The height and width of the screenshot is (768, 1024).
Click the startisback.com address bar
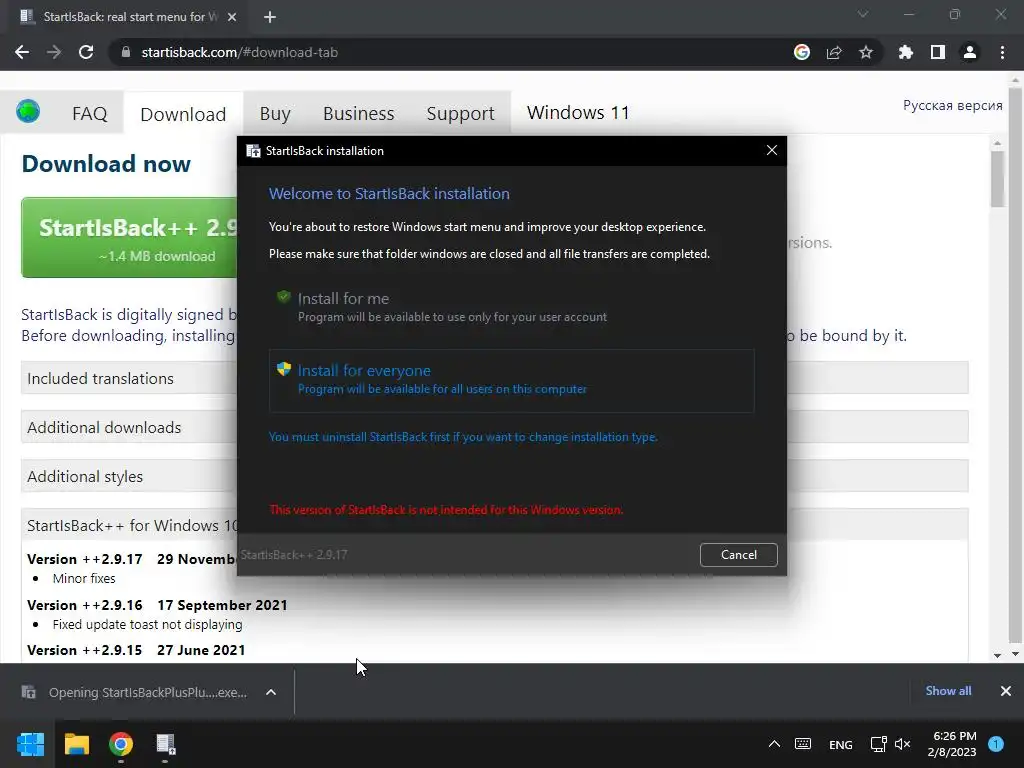click(x=451, y=52)
